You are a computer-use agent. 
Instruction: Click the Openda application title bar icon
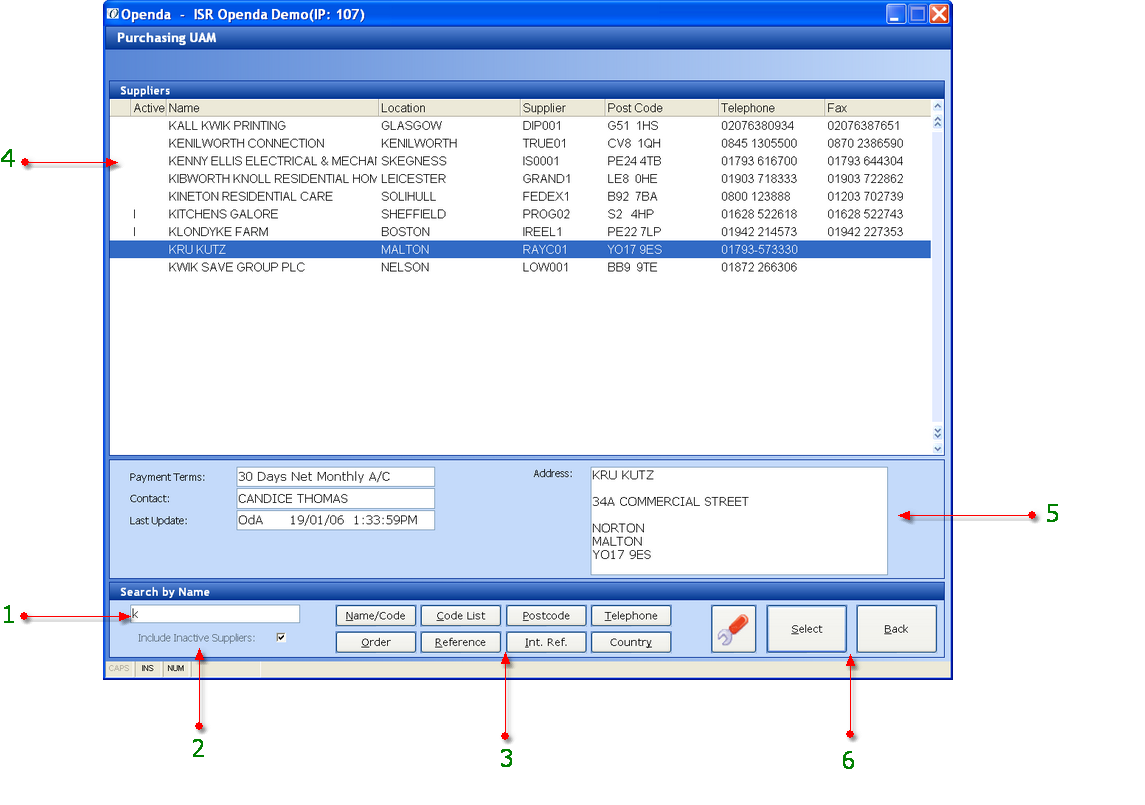coord(113,14)
